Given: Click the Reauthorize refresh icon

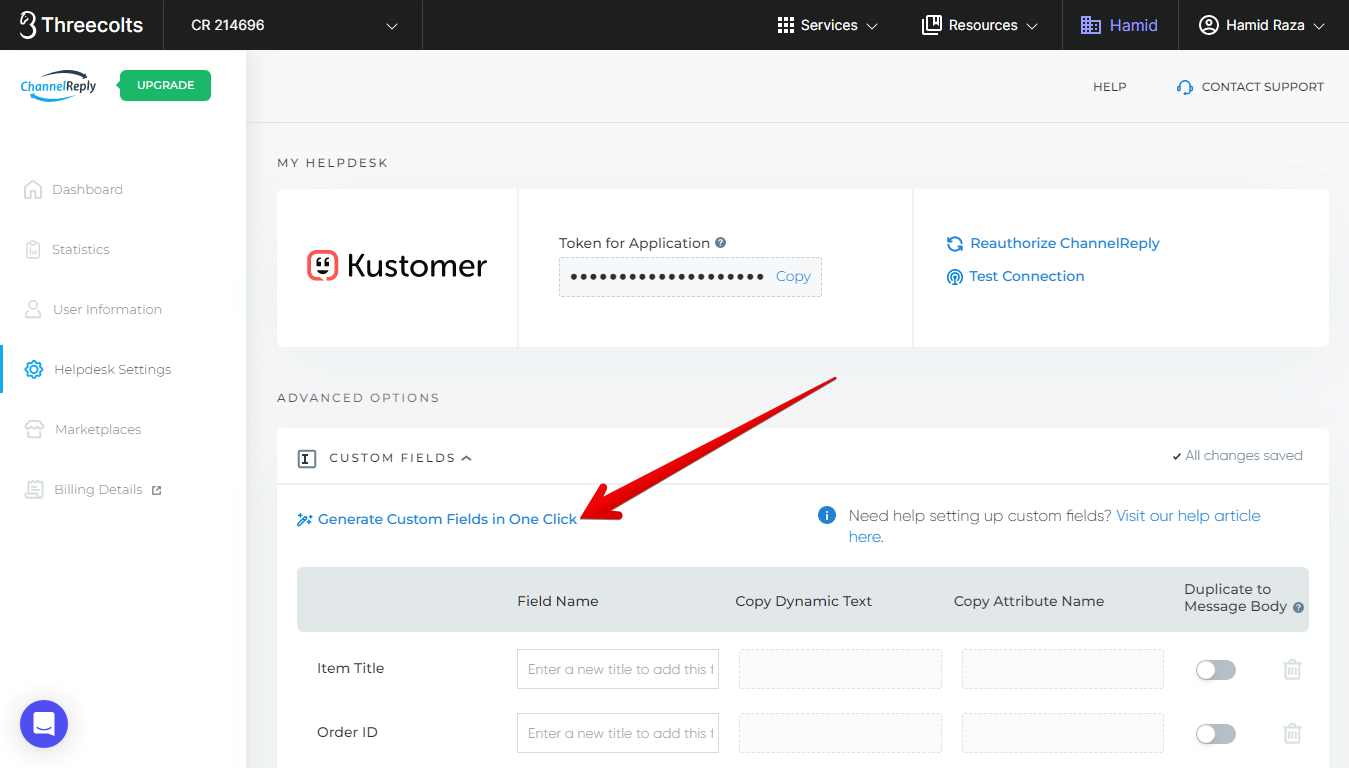Looking at the screenshot, I should coord(955,244).
